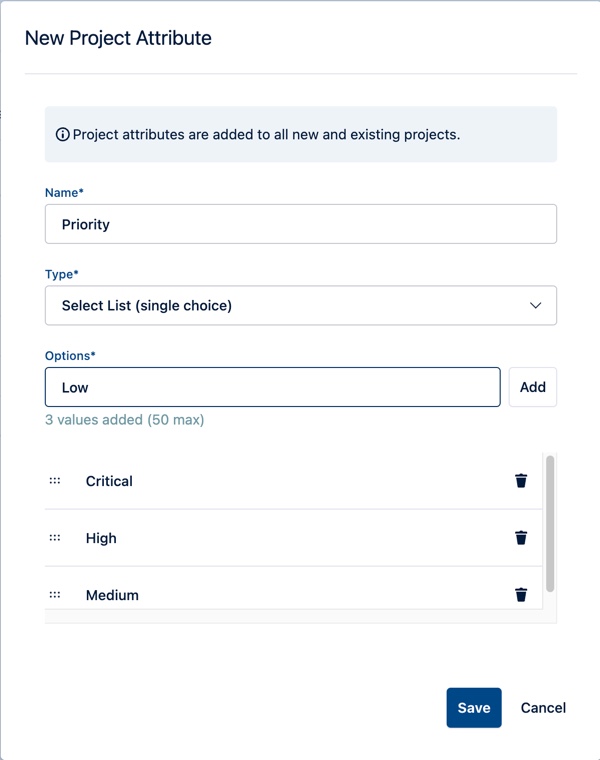Select the drag handle for Medium
The width and height of the screenshot is (600, 760).
[x=55, y=595]
